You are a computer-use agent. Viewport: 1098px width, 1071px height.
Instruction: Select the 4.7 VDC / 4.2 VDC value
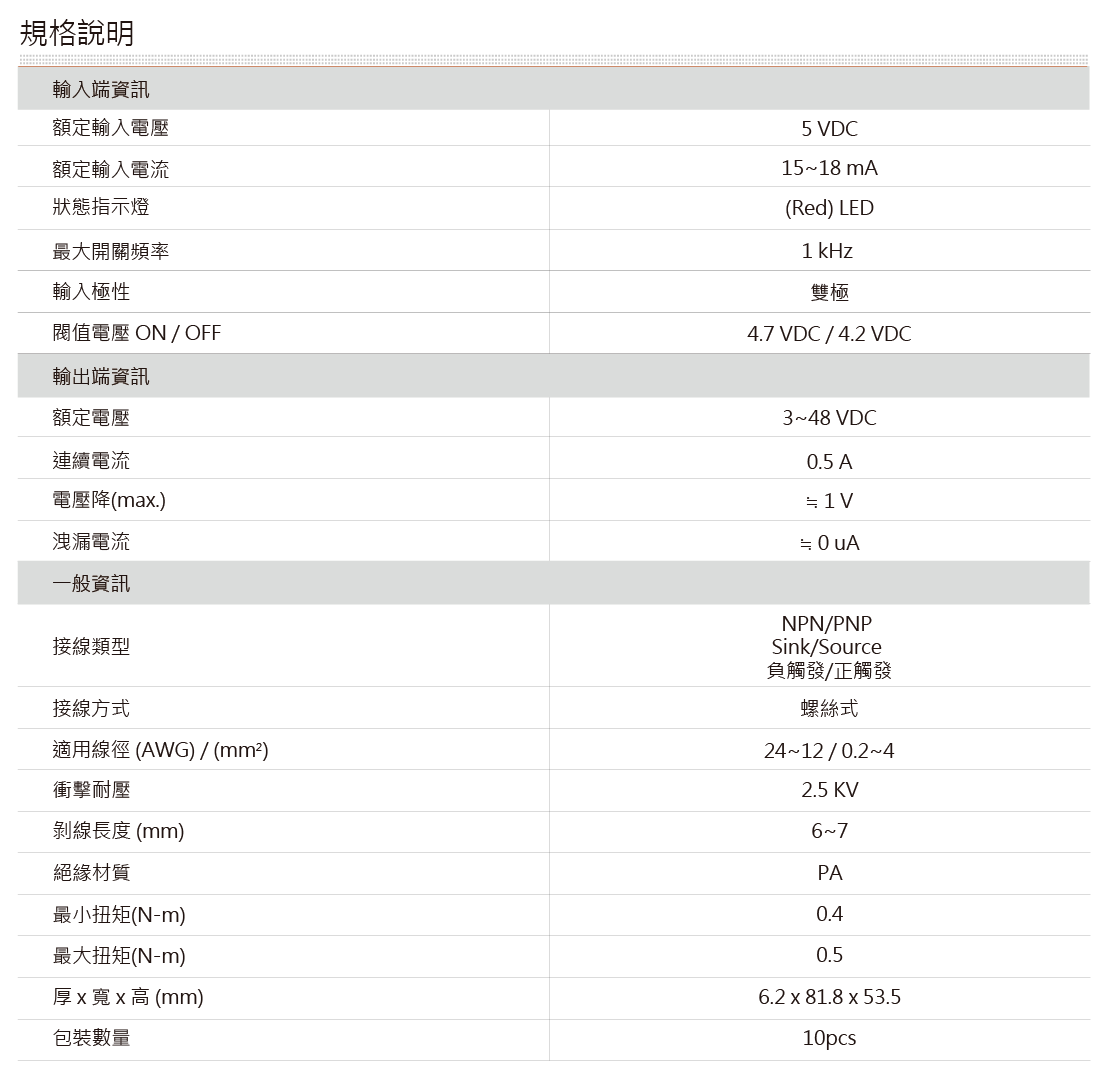(x=829, y=333)
